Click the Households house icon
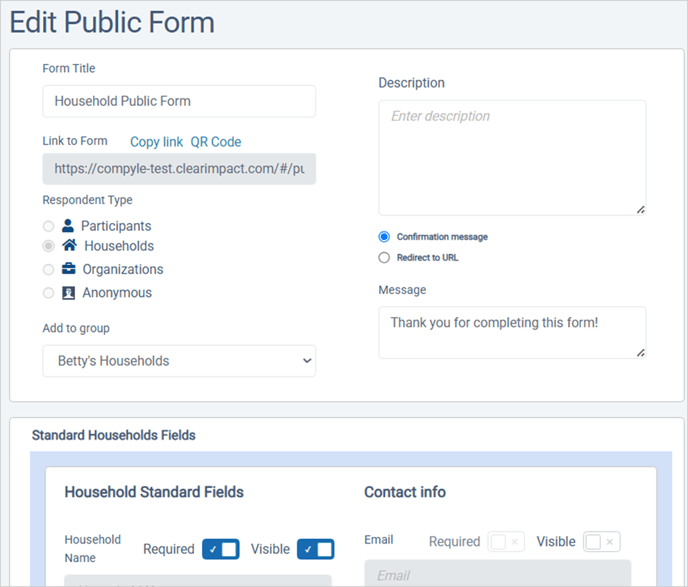 click(69, 245)
